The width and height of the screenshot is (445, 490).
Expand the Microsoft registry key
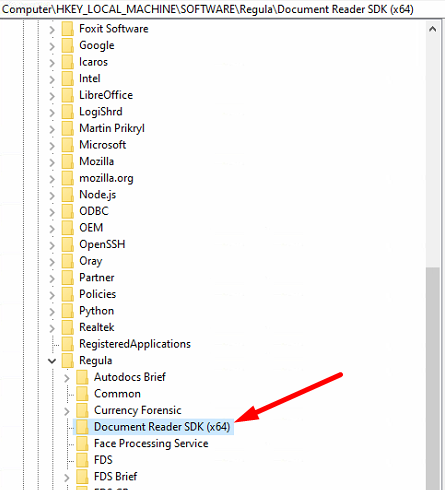coord(52,146)
